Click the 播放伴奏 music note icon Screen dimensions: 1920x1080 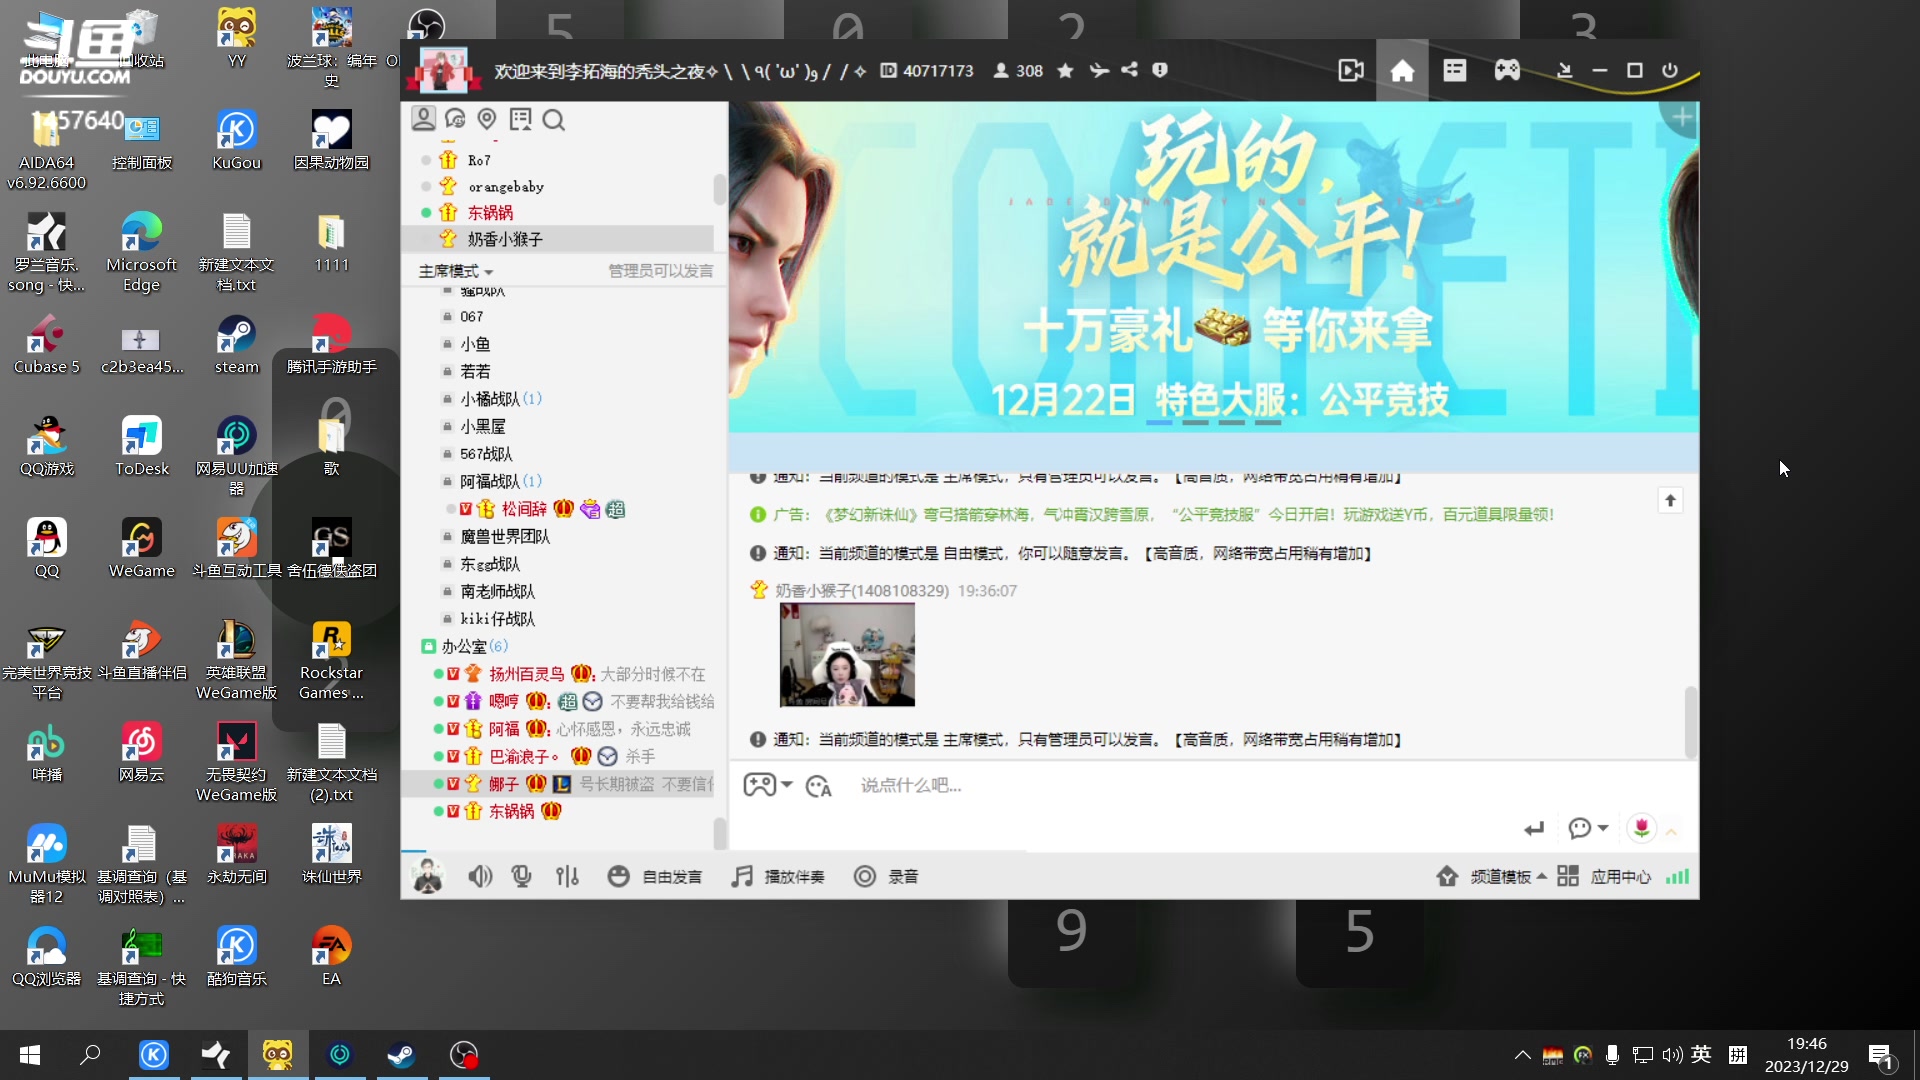coord(741,876)
